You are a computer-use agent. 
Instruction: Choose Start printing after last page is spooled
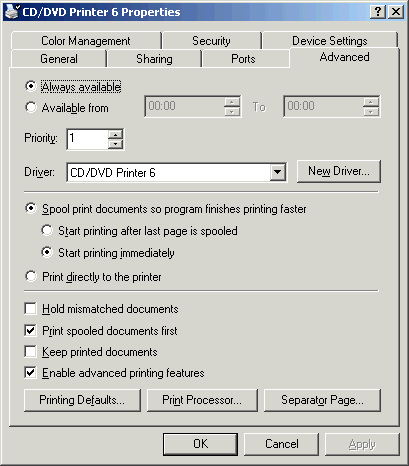47,230
